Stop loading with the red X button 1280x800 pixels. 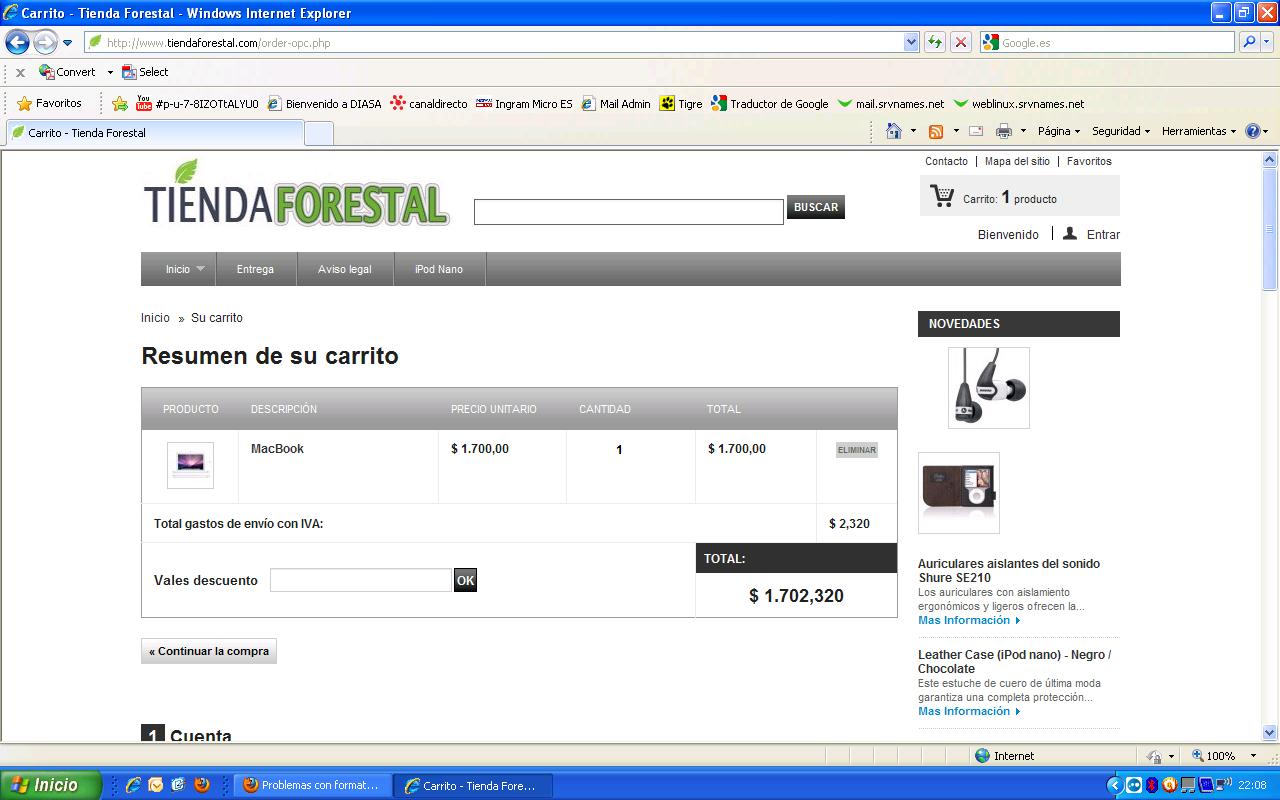[x=960, y=43]
